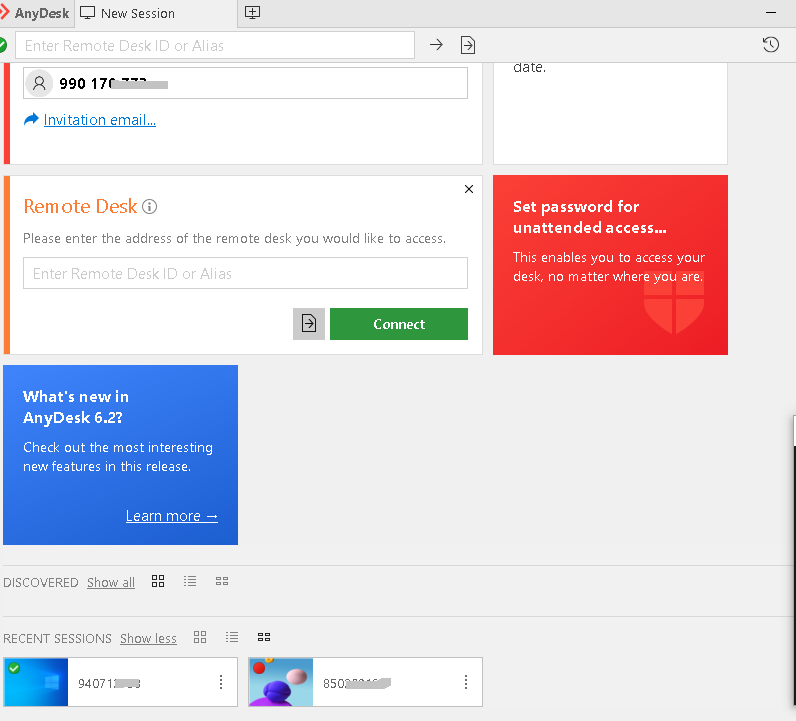Open recent session thumbnail 94071

click(36, 682)
